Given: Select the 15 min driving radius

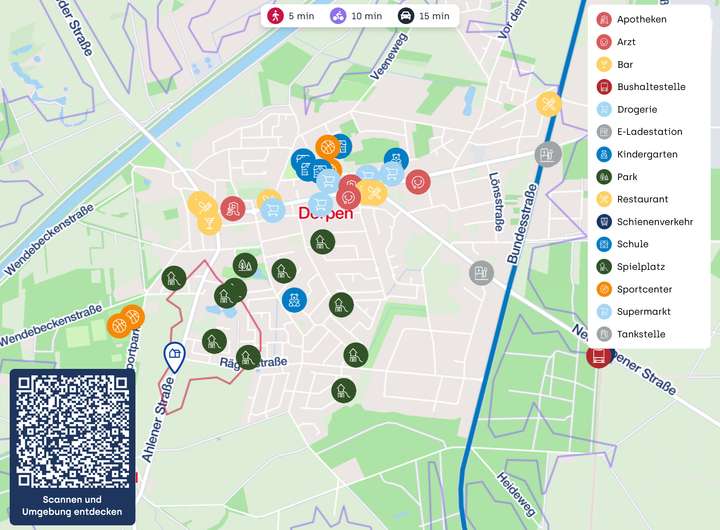Looking at the screenshot, I should pyautogui.click(x=424, y=16).
